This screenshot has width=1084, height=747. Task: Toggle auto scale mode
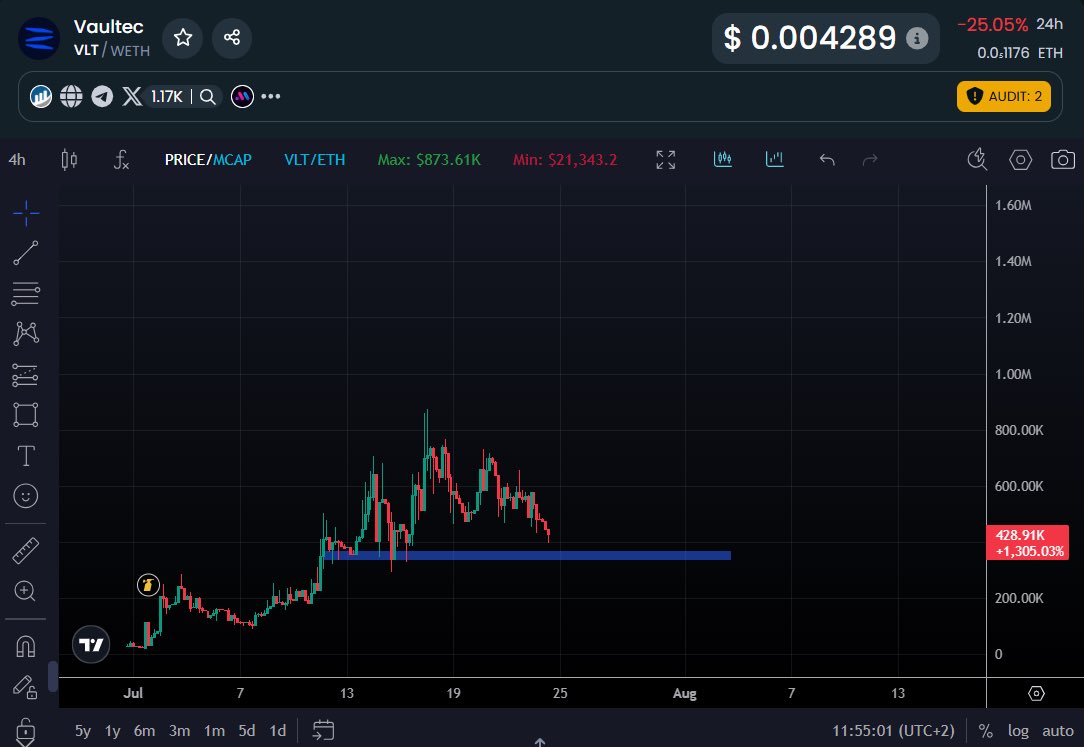coord(1058,730)
